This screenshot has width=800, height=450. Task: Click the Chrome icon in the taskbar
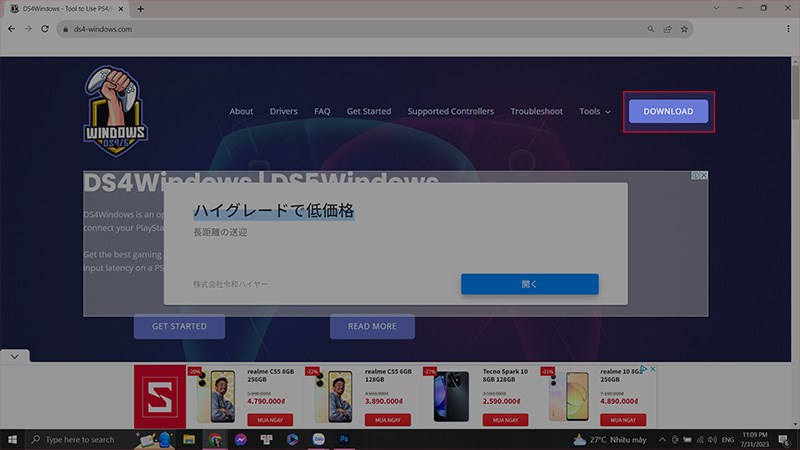click(215, 439)
